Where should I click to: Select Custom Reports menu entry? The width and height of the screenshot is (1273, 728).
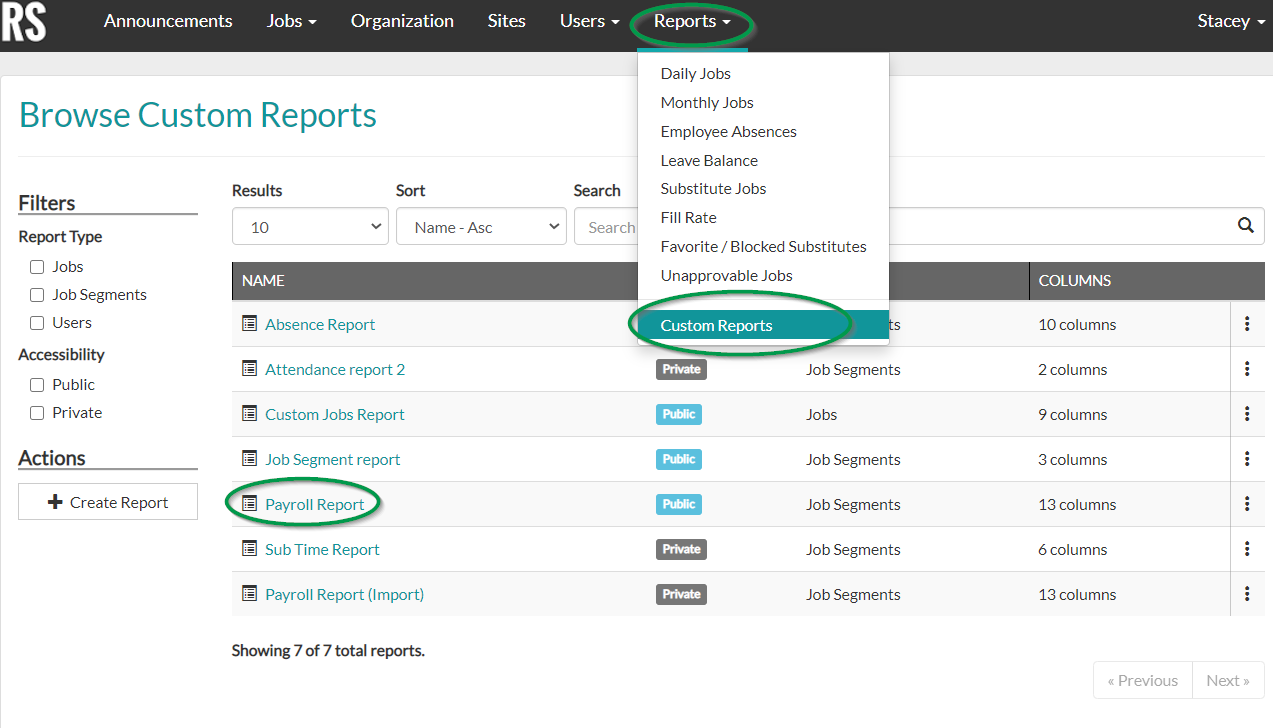[x=763, y=325]
